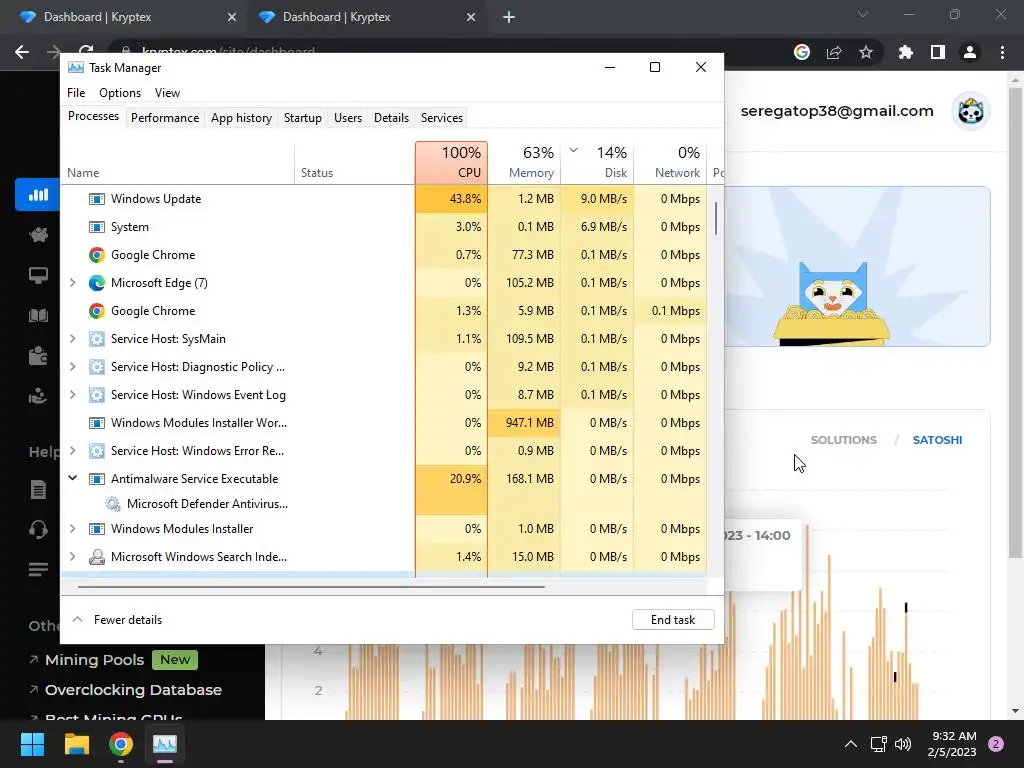Viewport: 1024px width, 768px height.
Task: Open Mining Pools link
Action: [95, 660]
